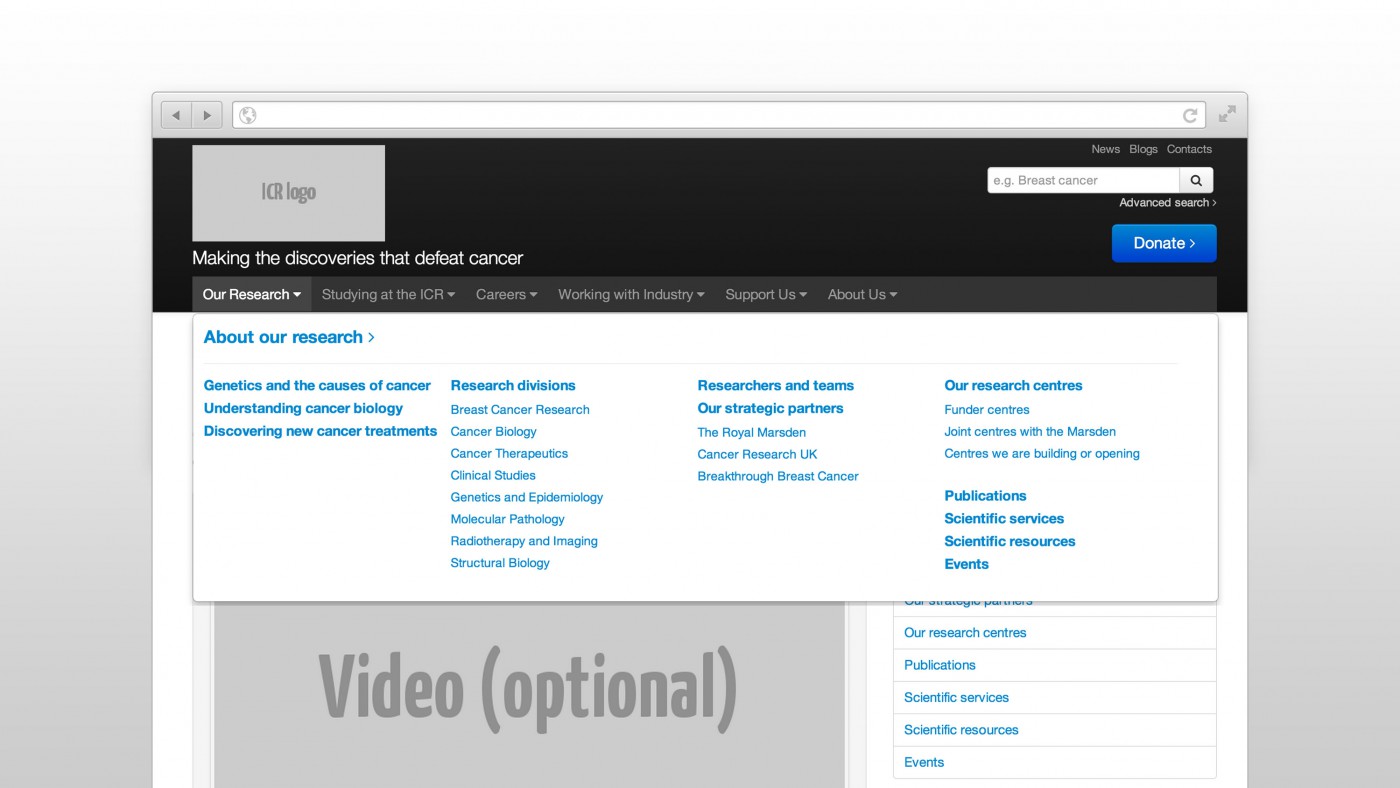The height and width of the screenshot is (788, 1400).
Task: Select Understanding cancer biology
Action: [303, 408]
